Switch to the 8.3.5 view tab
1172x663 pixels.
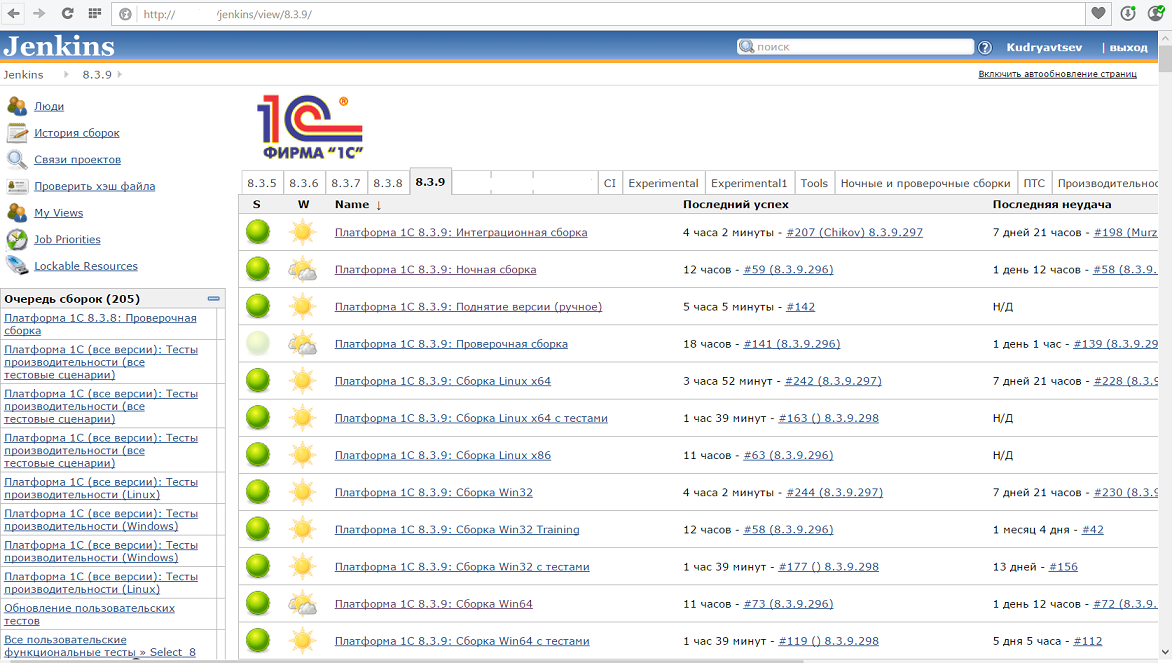click(262, 183)
